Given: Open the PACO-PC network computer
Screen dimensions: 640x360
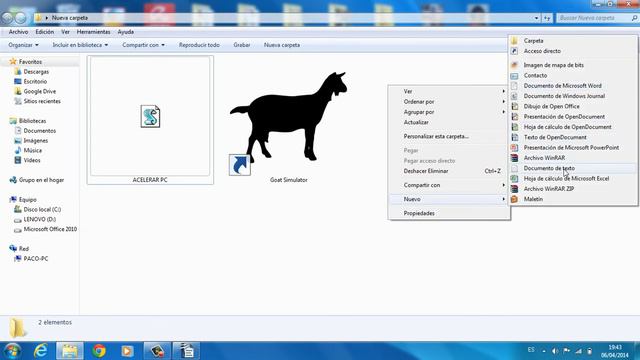Looking at the screenshot, I should tap(31, 258).
